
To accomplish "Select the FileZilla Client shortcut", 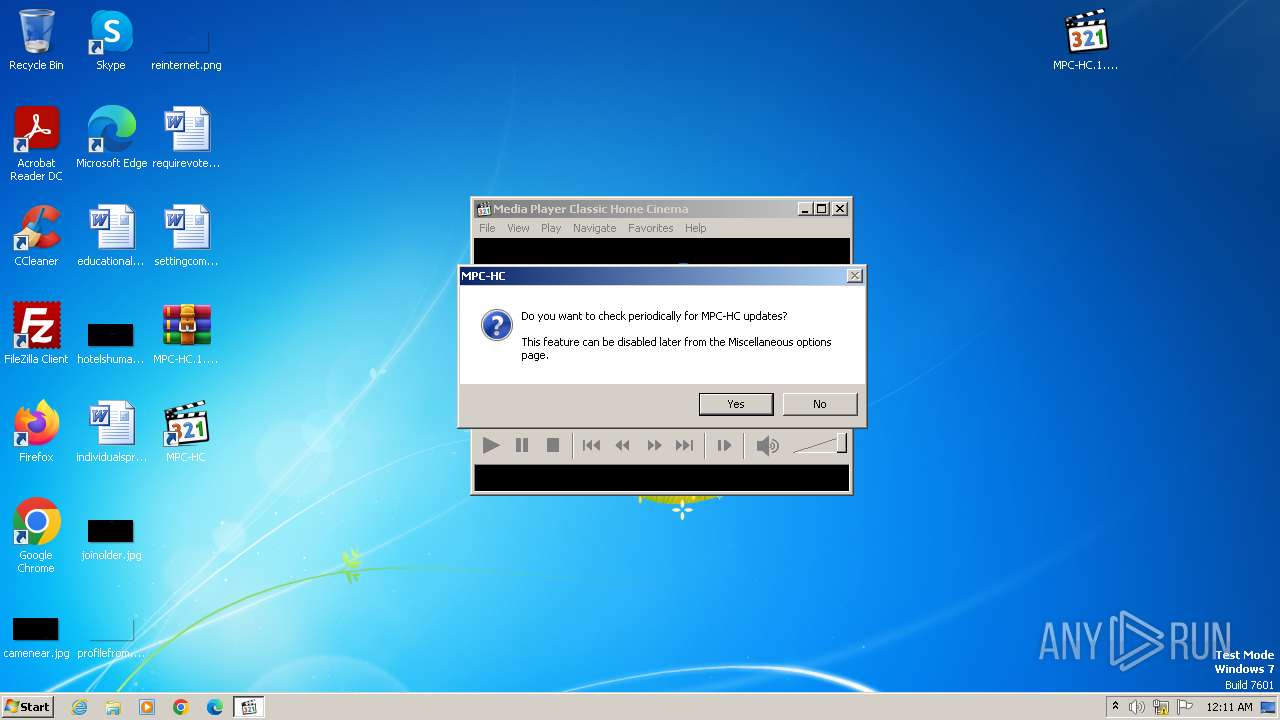I will point(36,334).
